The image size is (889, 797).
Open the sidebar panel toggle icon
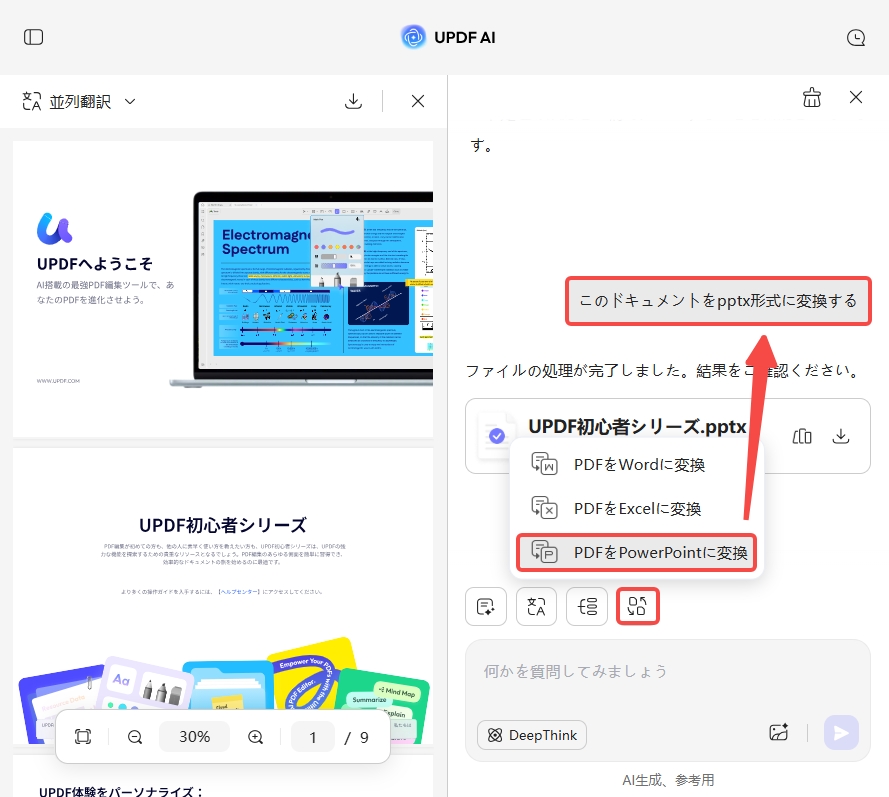(x=33, y=37)
